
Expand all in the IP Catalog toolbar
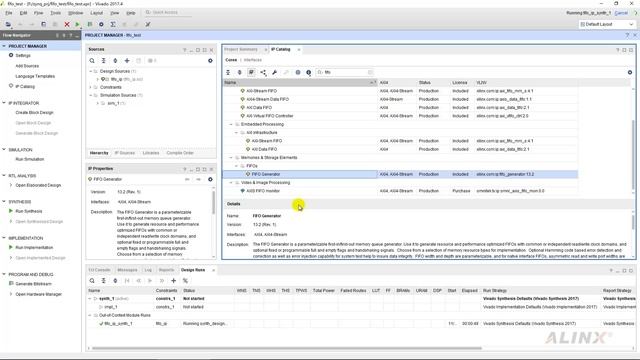[240, 72]
